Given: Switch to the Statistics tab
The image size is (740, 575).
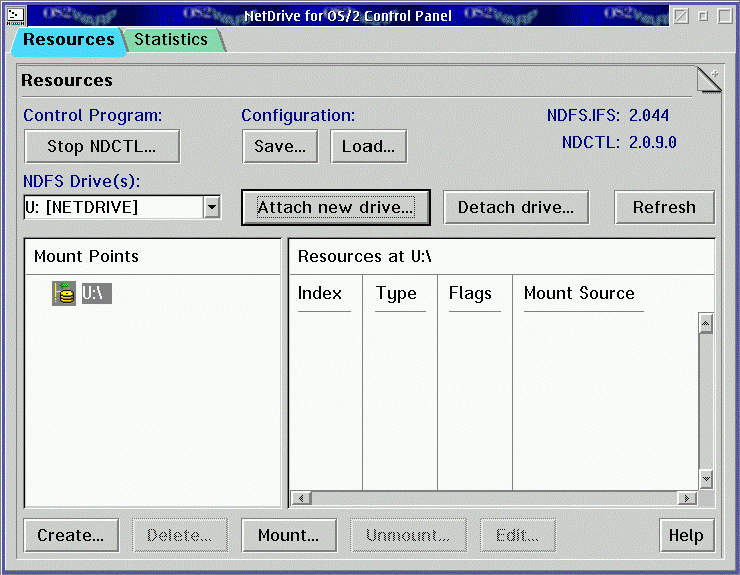Looking at the screenshot, I should [x=173, y=40].
